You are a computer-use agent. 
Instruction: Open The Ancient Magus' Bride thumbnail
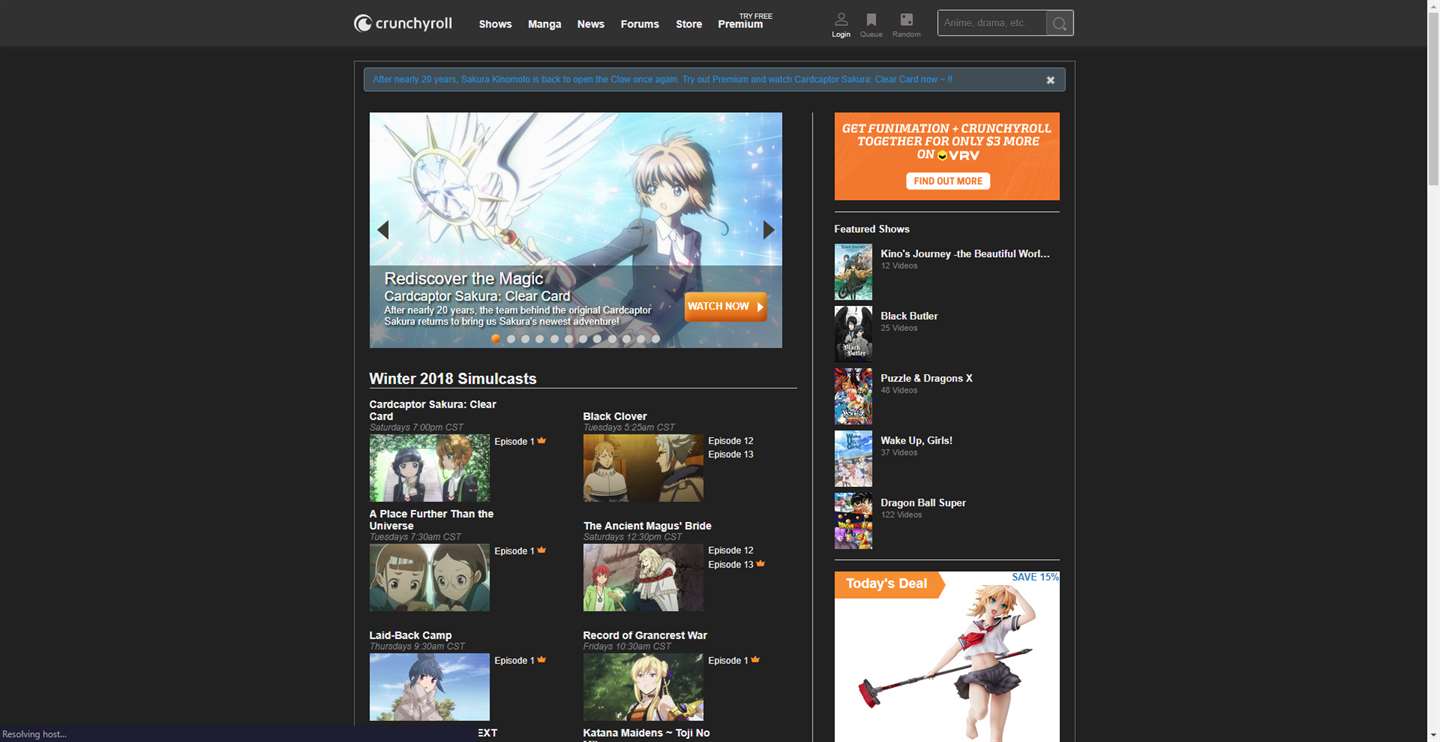643,577
